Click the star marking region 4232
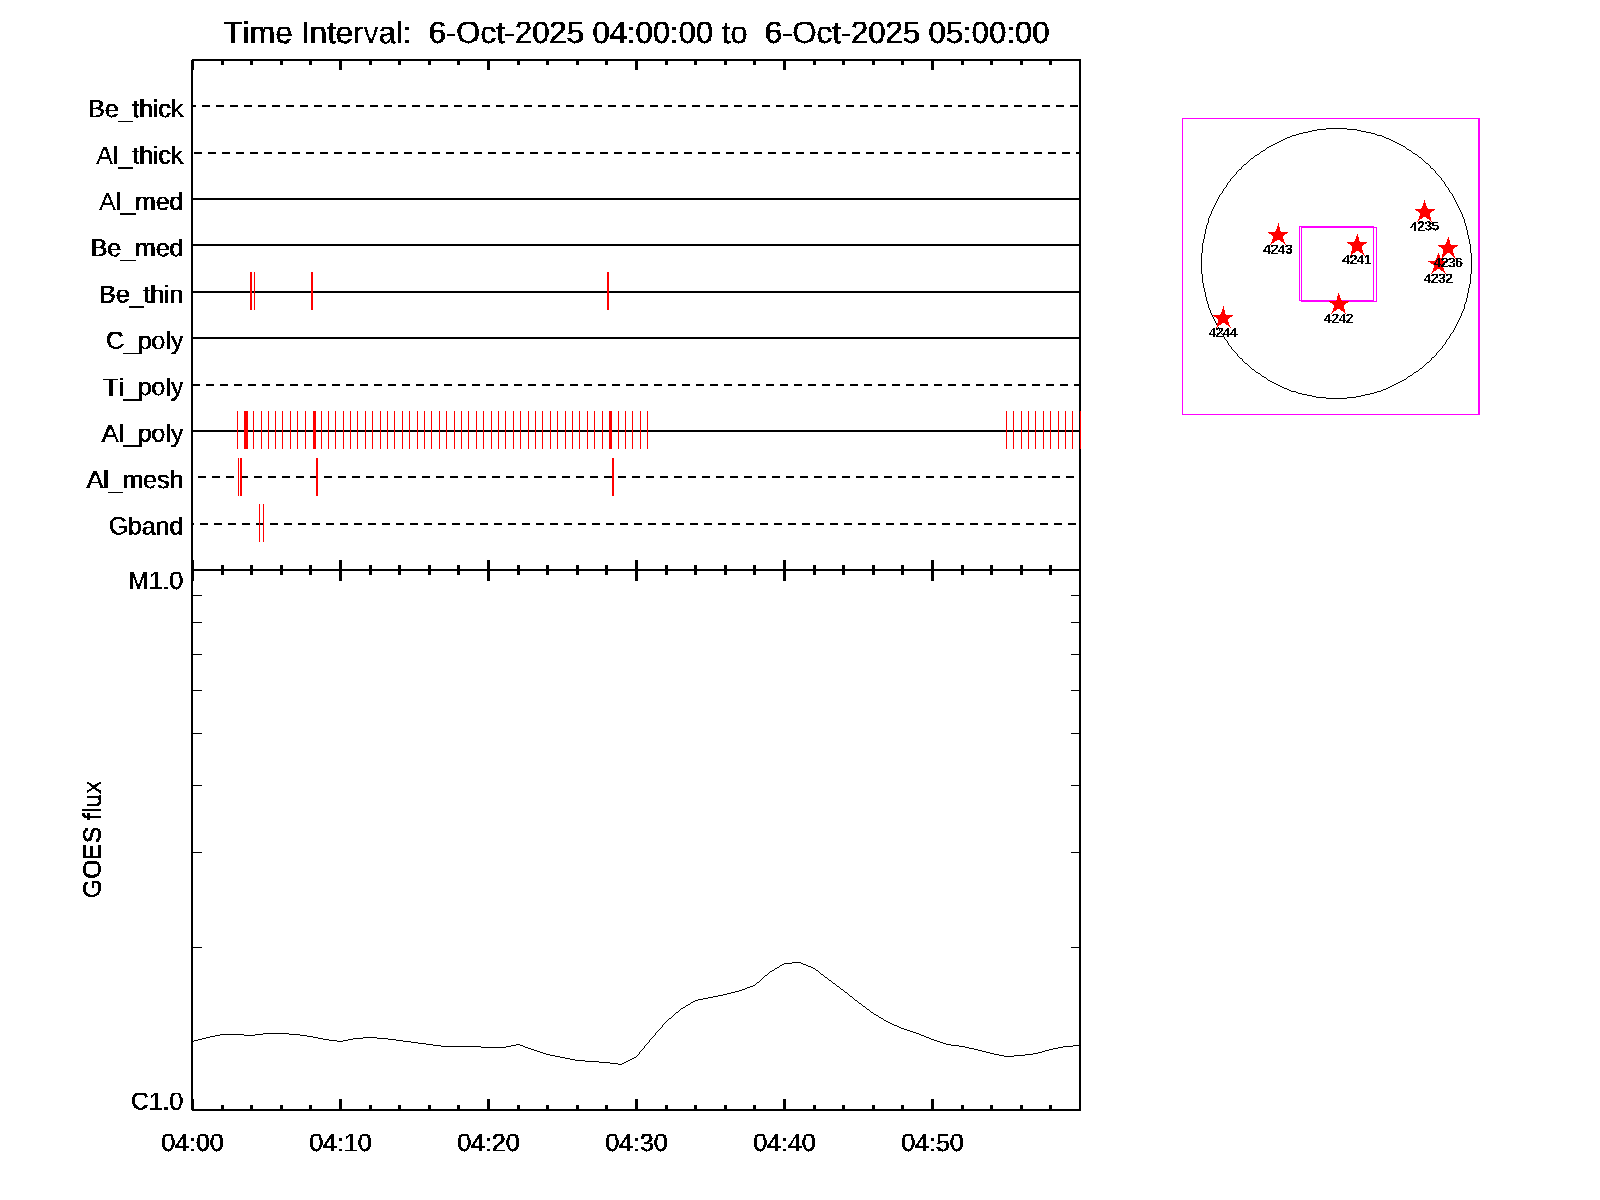This screenshot has width=1600, height=1200. (1438, 264)
